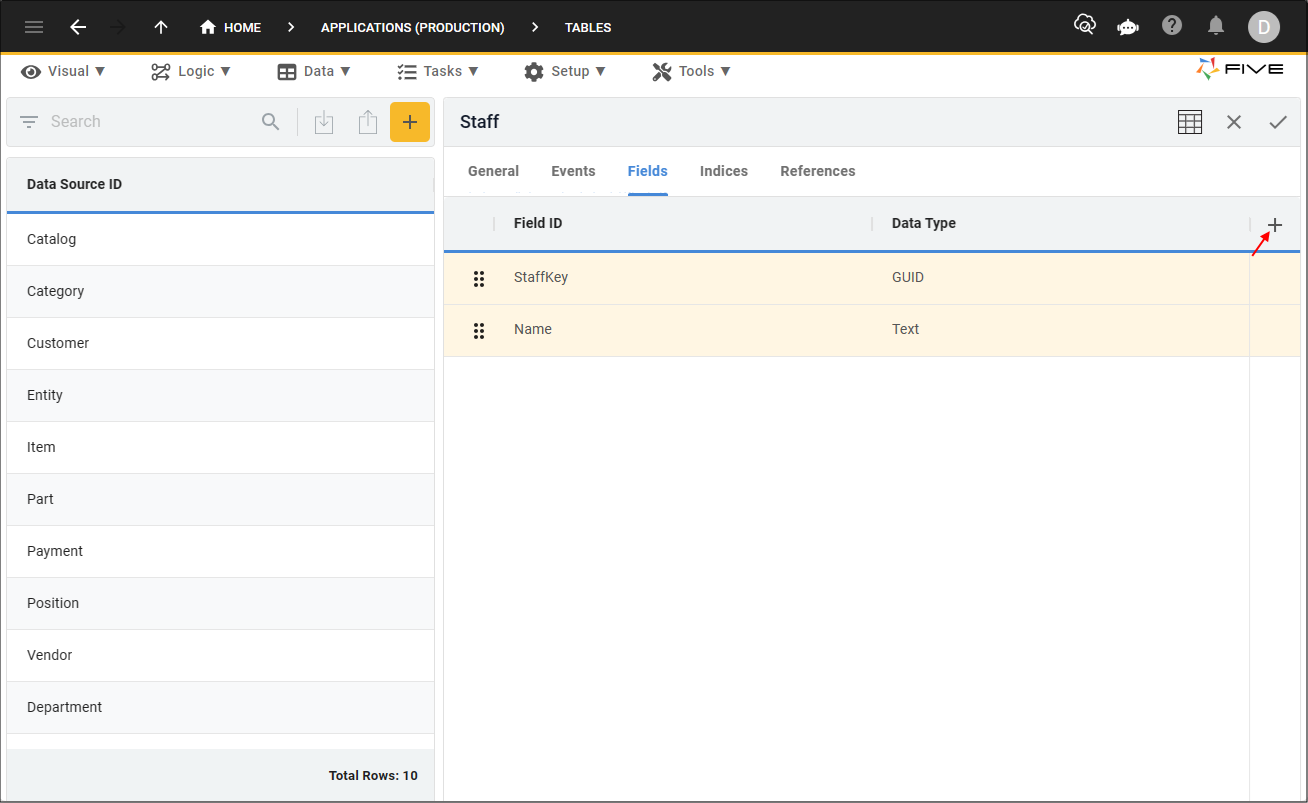This screenshot has width=1308, height=803.
Task: Click the up arrow navigation icon
Action: 161,27
